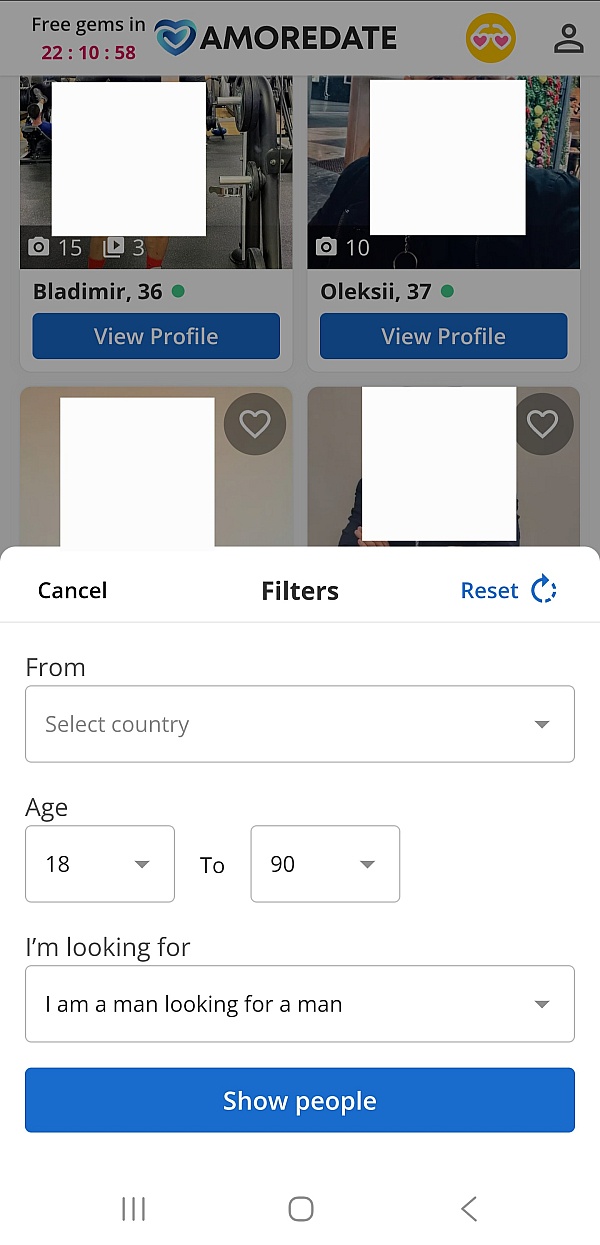The height and width of the screenshot is (1245, 600).
Task: Expand the minimum age 18 dropdown
Action: [100, 864]
